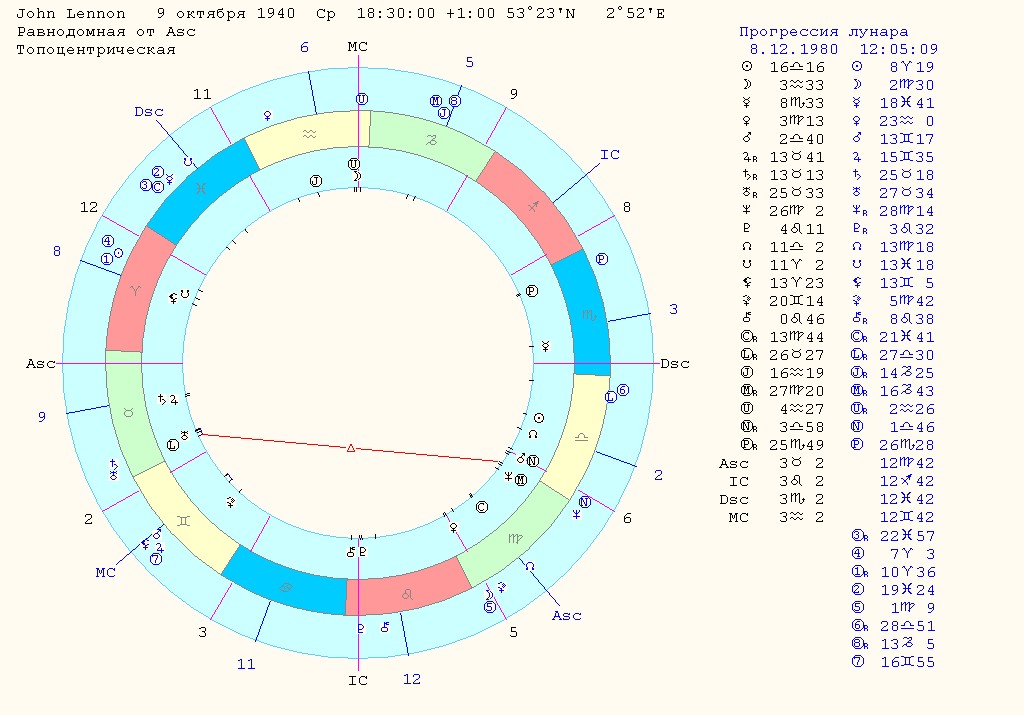Click the progressed Venus value '23♒0'
The height and width of the screenshot is (715, 1024).
coord(907,121)
